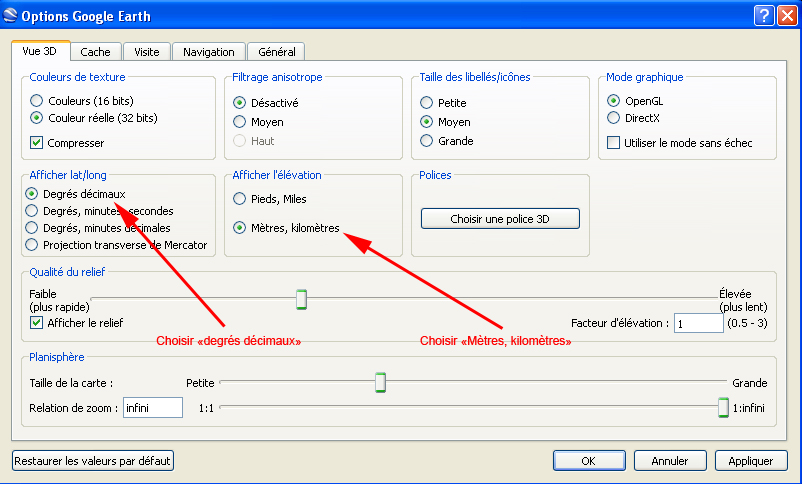Select Degrés, minutes décimales option
Screen dimensions: 802x484
point(32,228)
